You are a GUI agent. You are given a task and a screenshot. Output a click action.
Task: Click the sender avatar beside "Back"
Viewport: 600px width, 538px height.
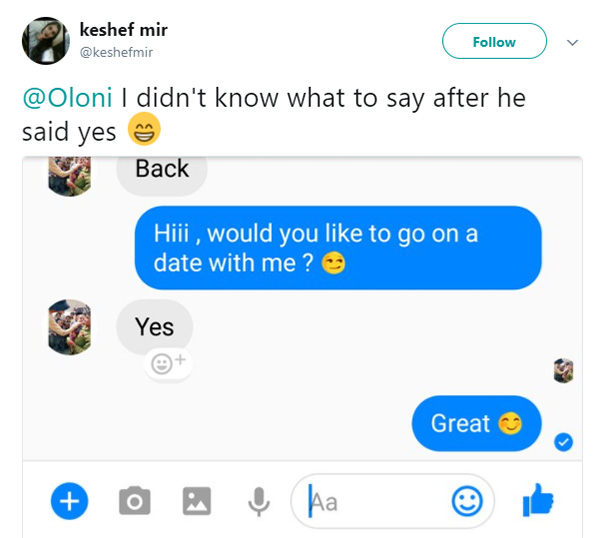coord(70,176)
